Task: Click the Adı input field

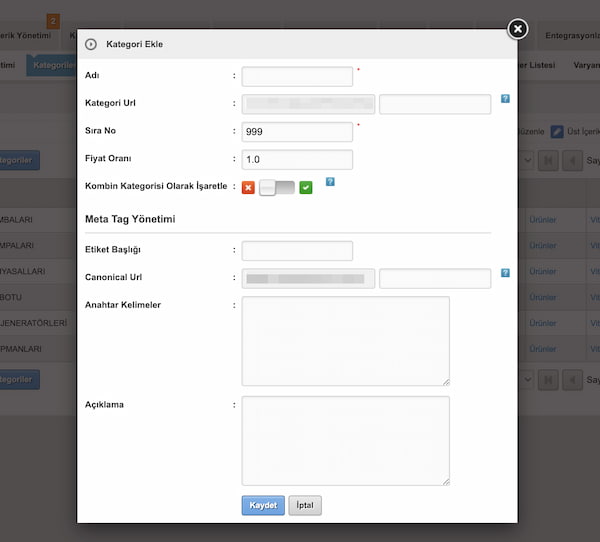Action: point(297,77)
